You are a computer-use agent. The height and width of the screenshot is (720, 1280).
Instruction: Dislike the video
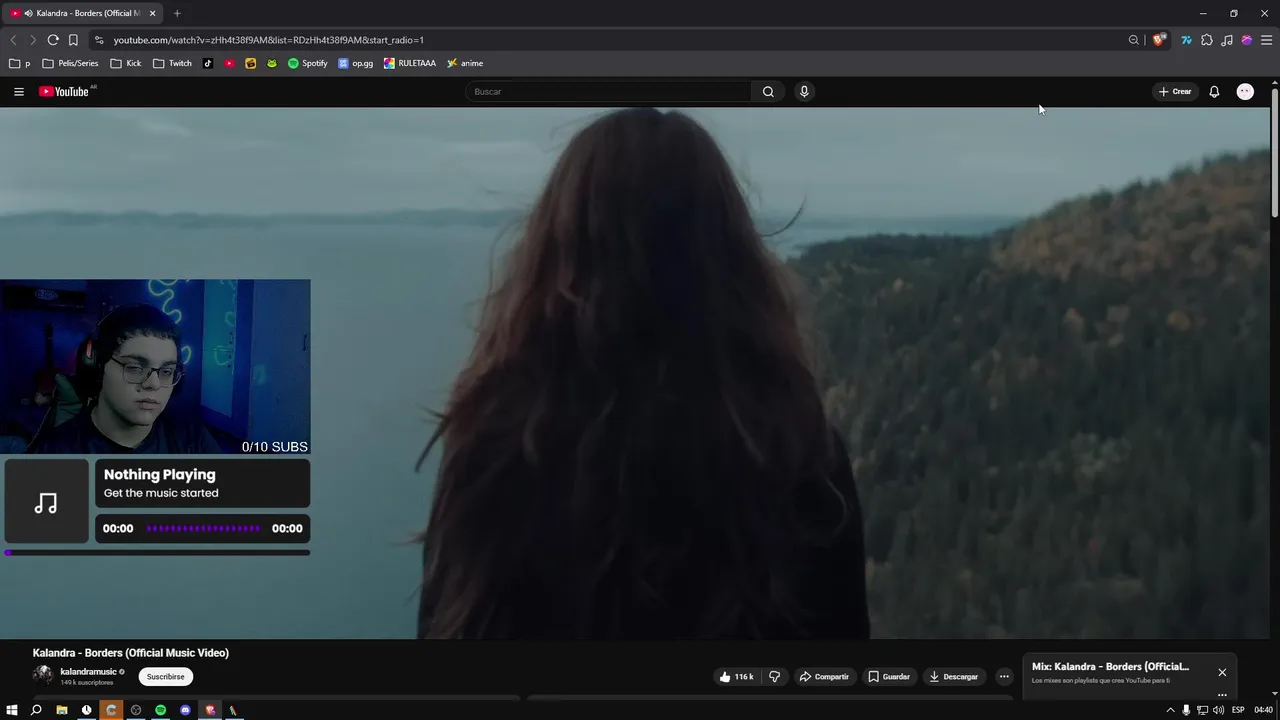[x=774, y=677]
